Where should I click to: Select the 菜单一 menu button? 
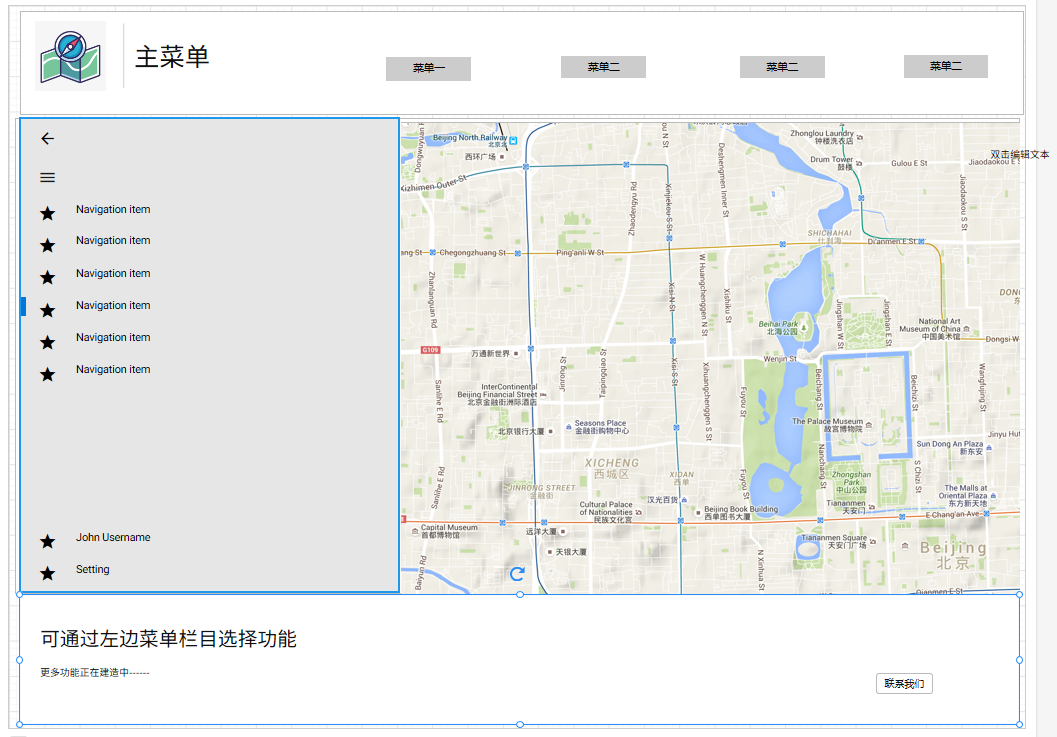pyautogui.click(x=428, y=69)
